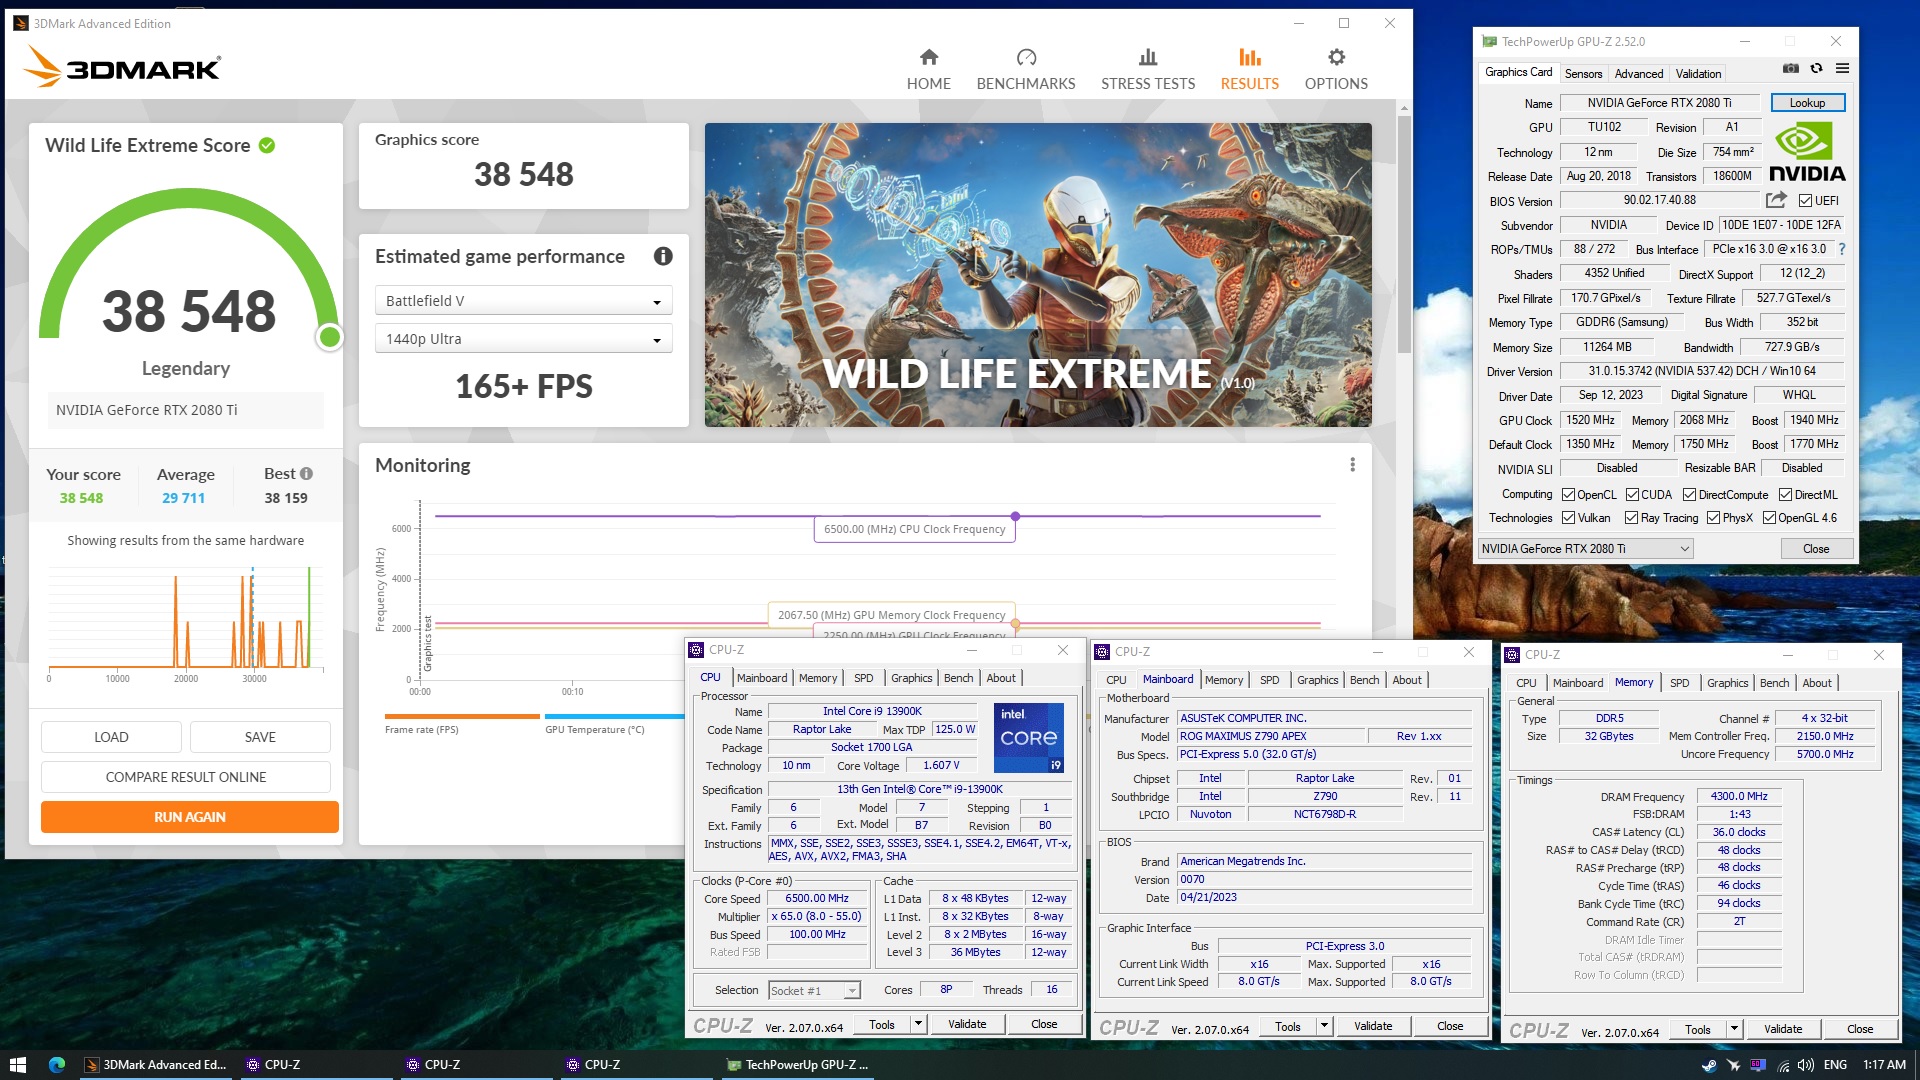The height and width of the screenshot is (1080, 1920).
Task: Click Lookup button in GPU-Z
Action: [1807, 103]
